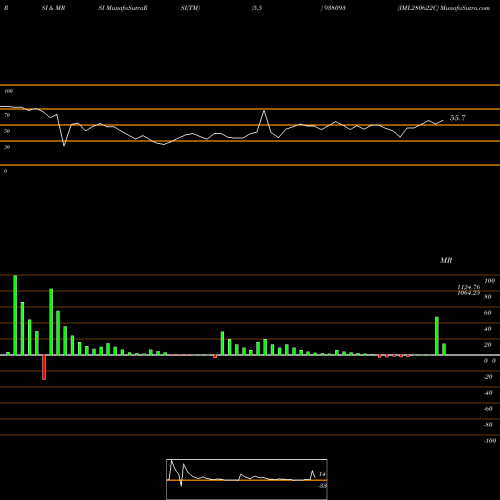Image resolution: width=500 pixels, height=500 pixels.
Task: Click the value "1064.25" in the MR panel
Action: (469, 293)
